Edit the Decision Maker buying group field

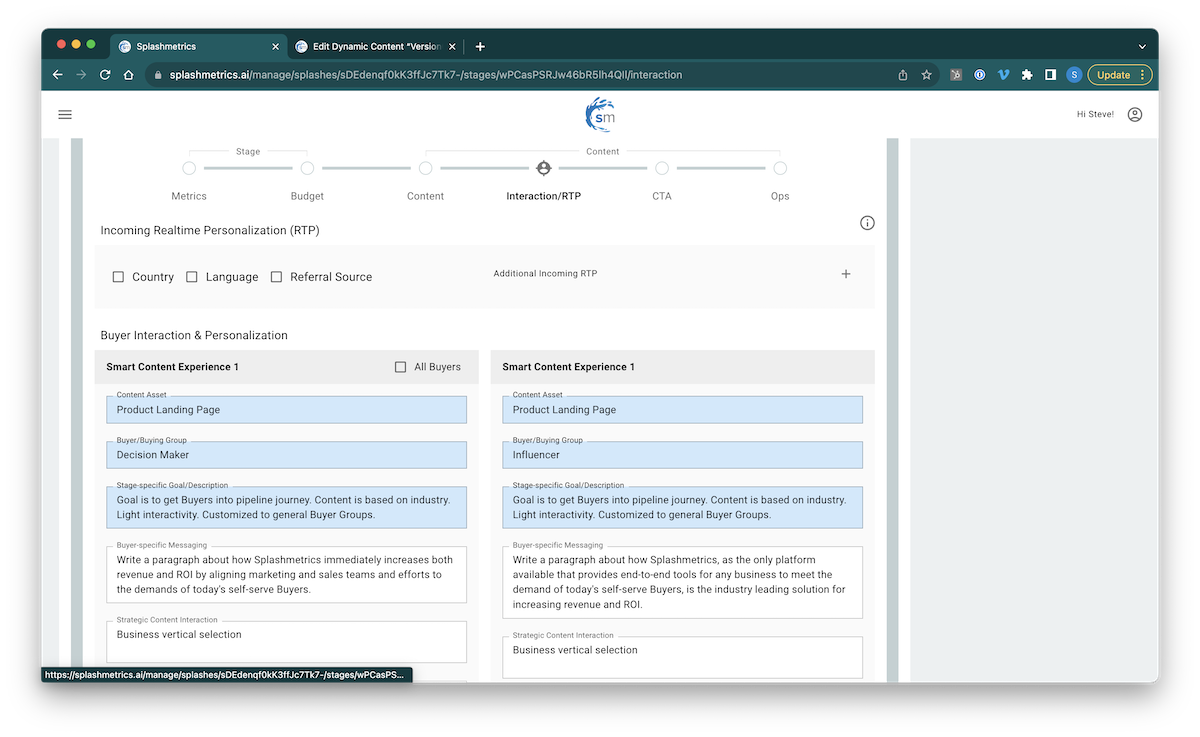click(x=287, y=455)
